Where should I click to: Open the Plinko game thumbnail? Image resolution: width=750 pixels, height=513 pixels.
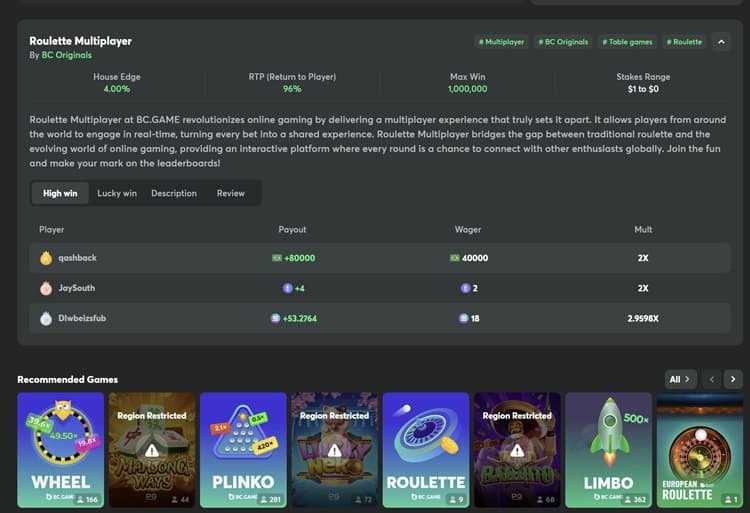tap(243, 448)
